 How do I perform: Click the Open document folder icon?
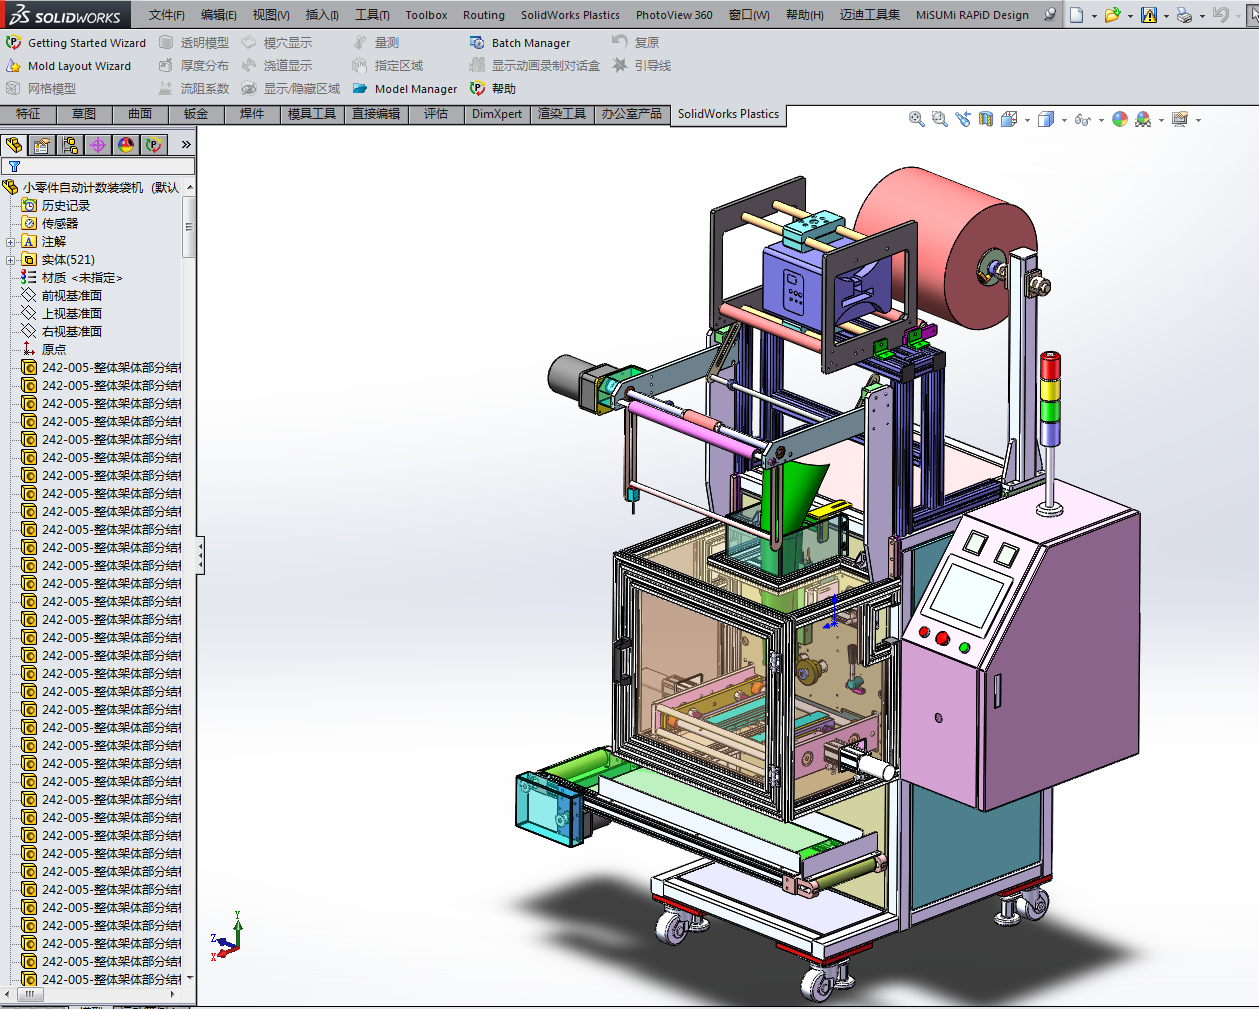(1112, 15)
